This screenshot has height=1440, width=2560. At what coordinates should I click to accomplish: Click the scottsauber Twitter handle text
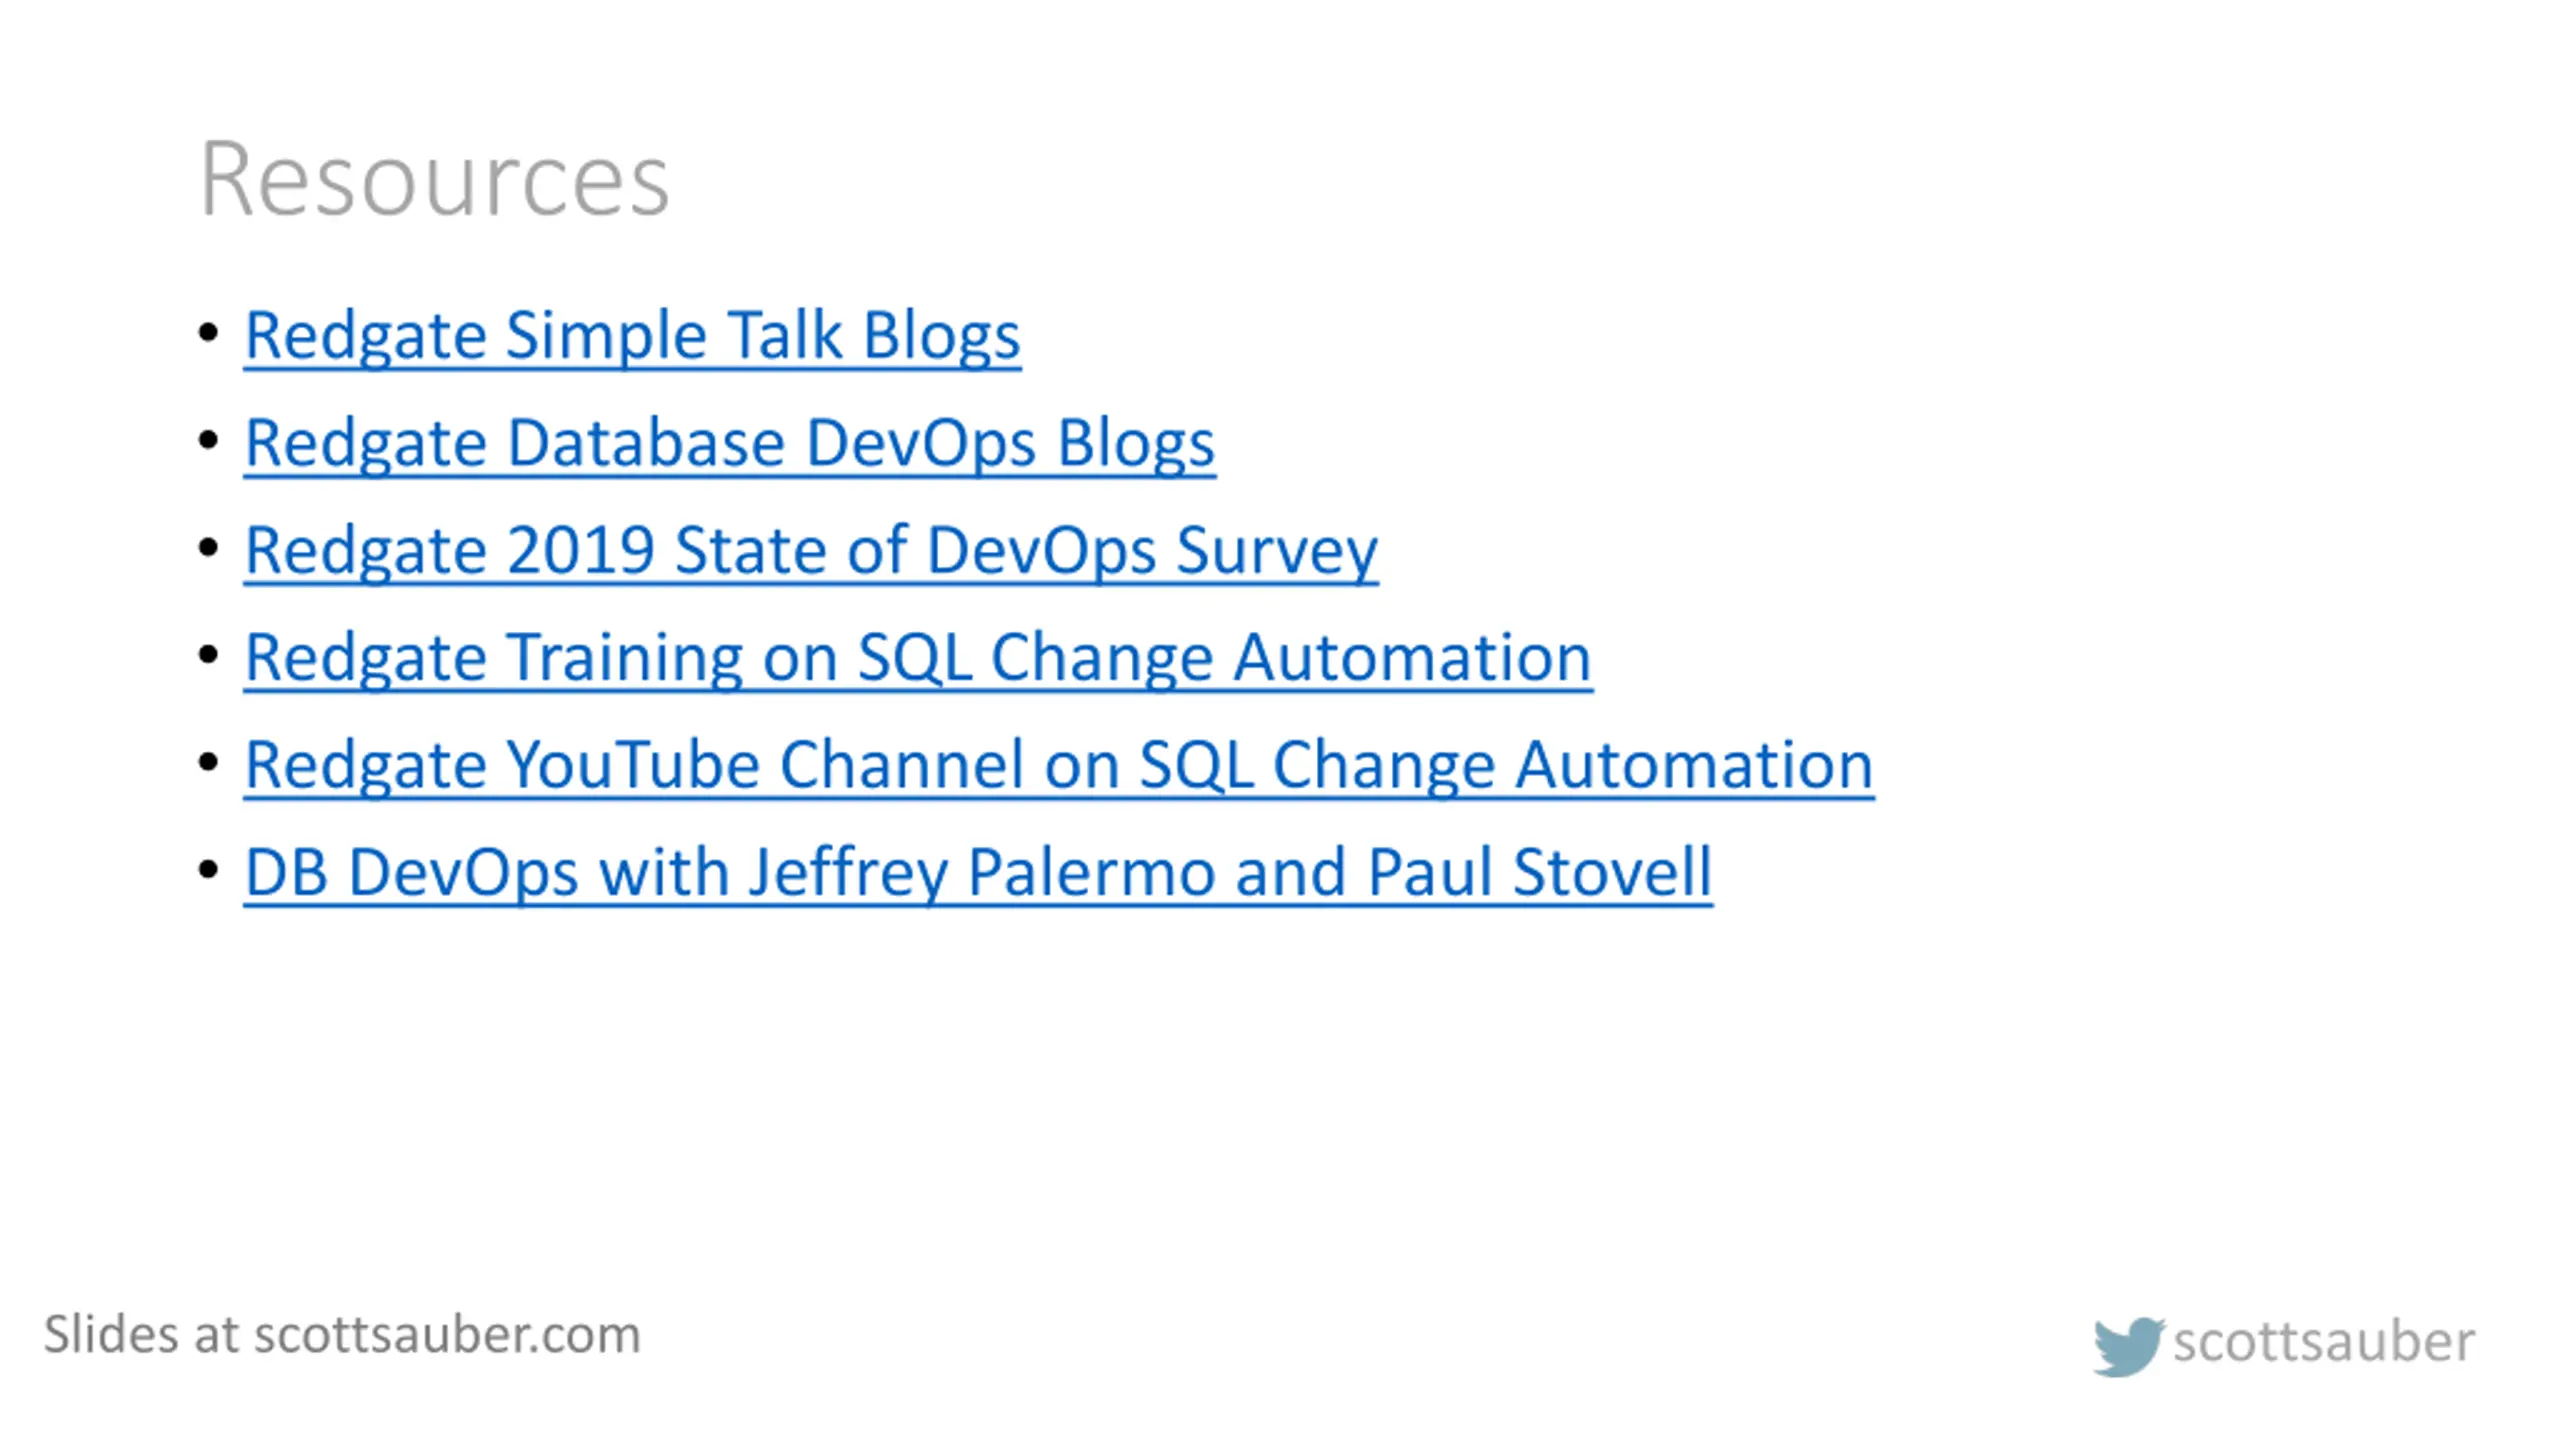(2323, 1342)
